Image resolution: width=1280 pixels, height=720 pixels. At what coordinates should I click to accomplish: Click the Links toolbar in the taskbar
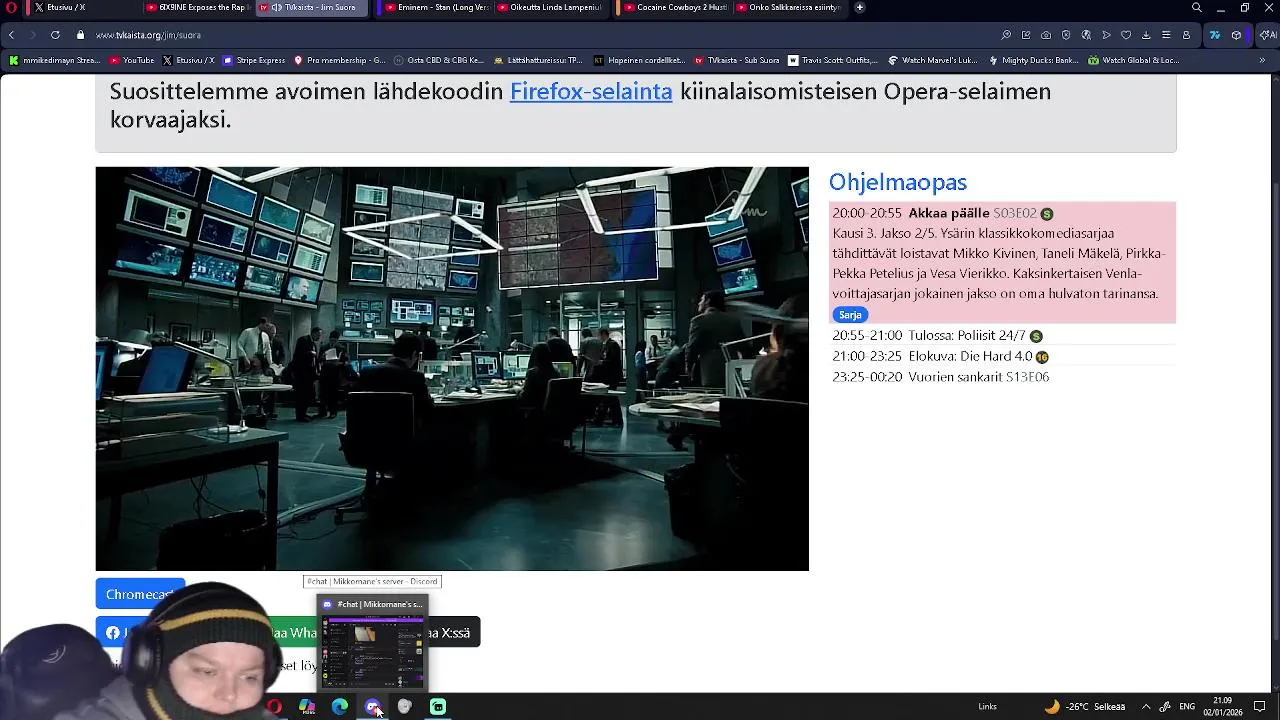click(987, 707)
